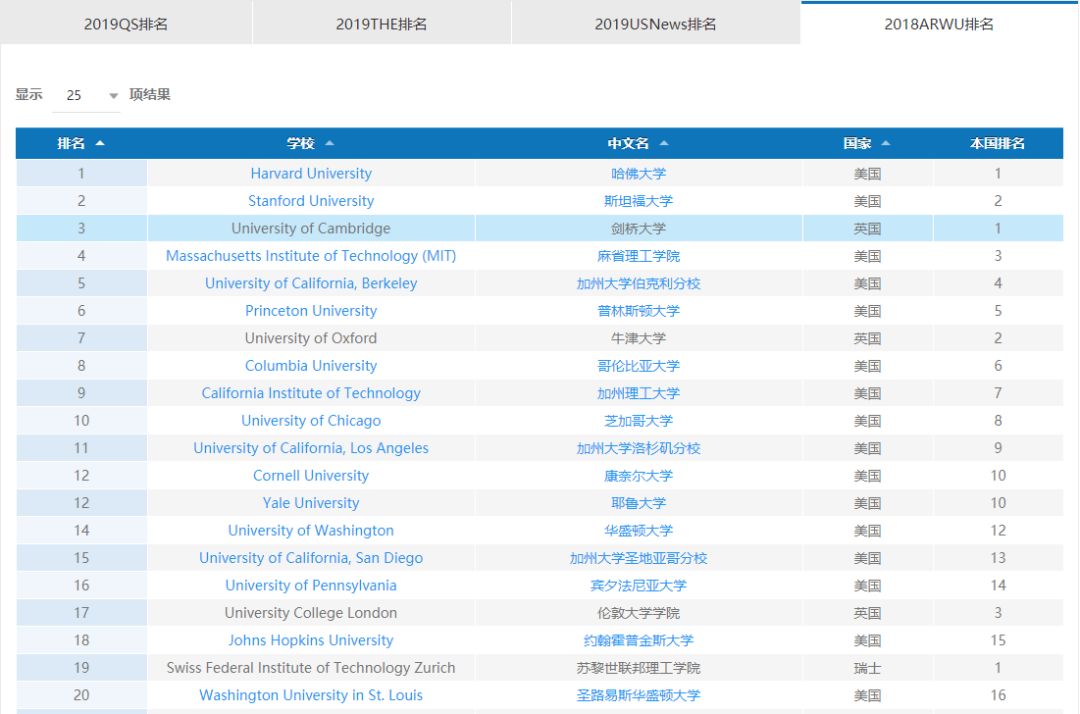Open the 芝加哥大学 link
This screenshot has height=714, width=1080.
click(638, 421)
